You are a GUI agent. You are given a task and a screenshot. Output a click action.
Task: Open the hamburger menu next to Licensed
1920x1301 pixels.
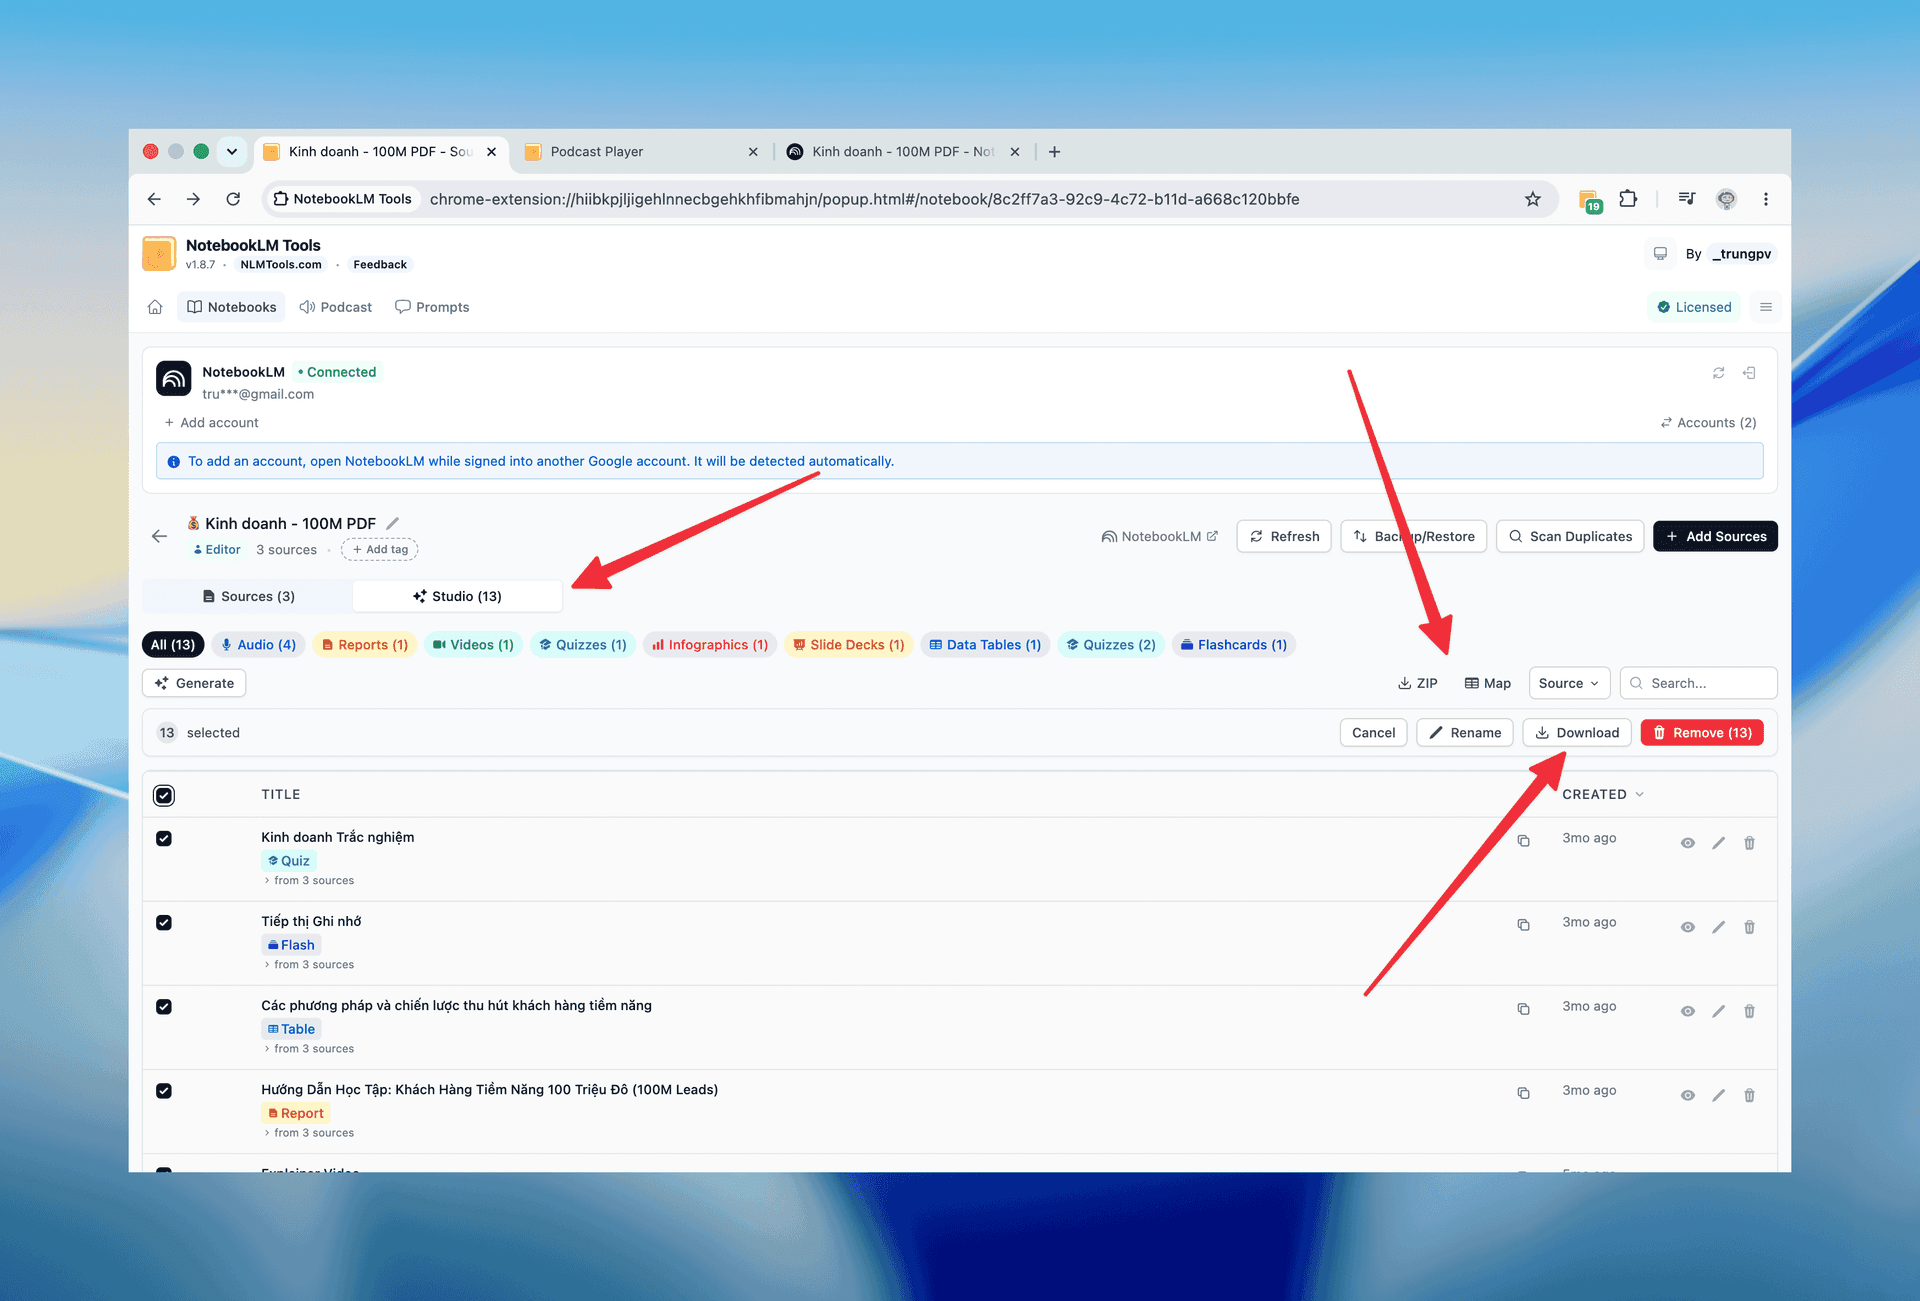coord(1766,307)
